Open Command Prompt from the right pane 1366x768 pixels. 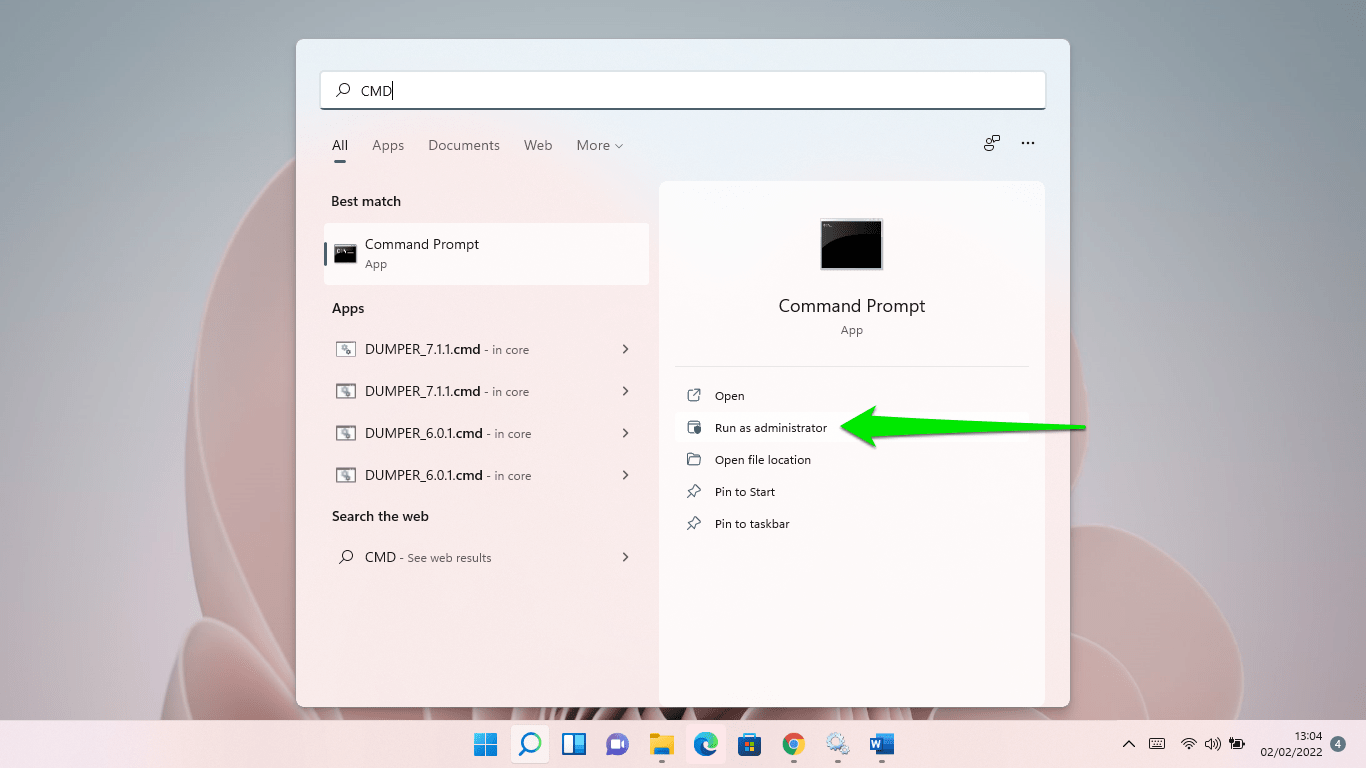click(x=729, y=396)
